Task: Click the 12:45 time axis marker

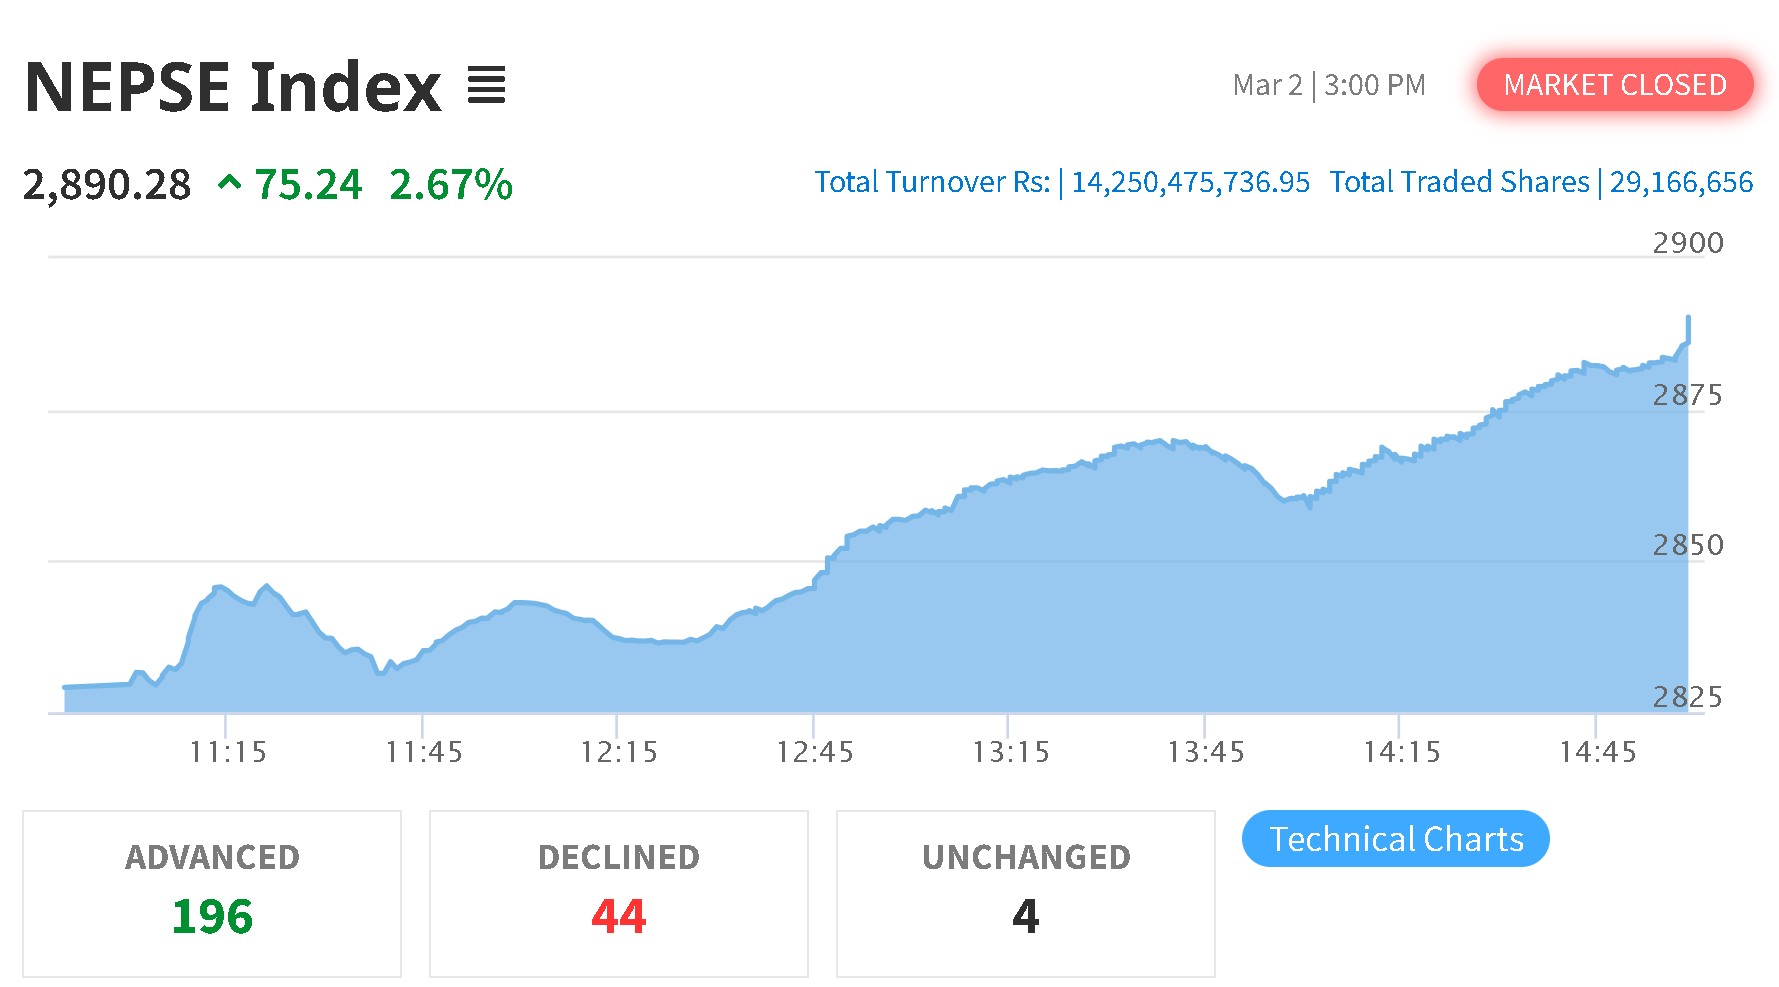Action: point(815,752)
